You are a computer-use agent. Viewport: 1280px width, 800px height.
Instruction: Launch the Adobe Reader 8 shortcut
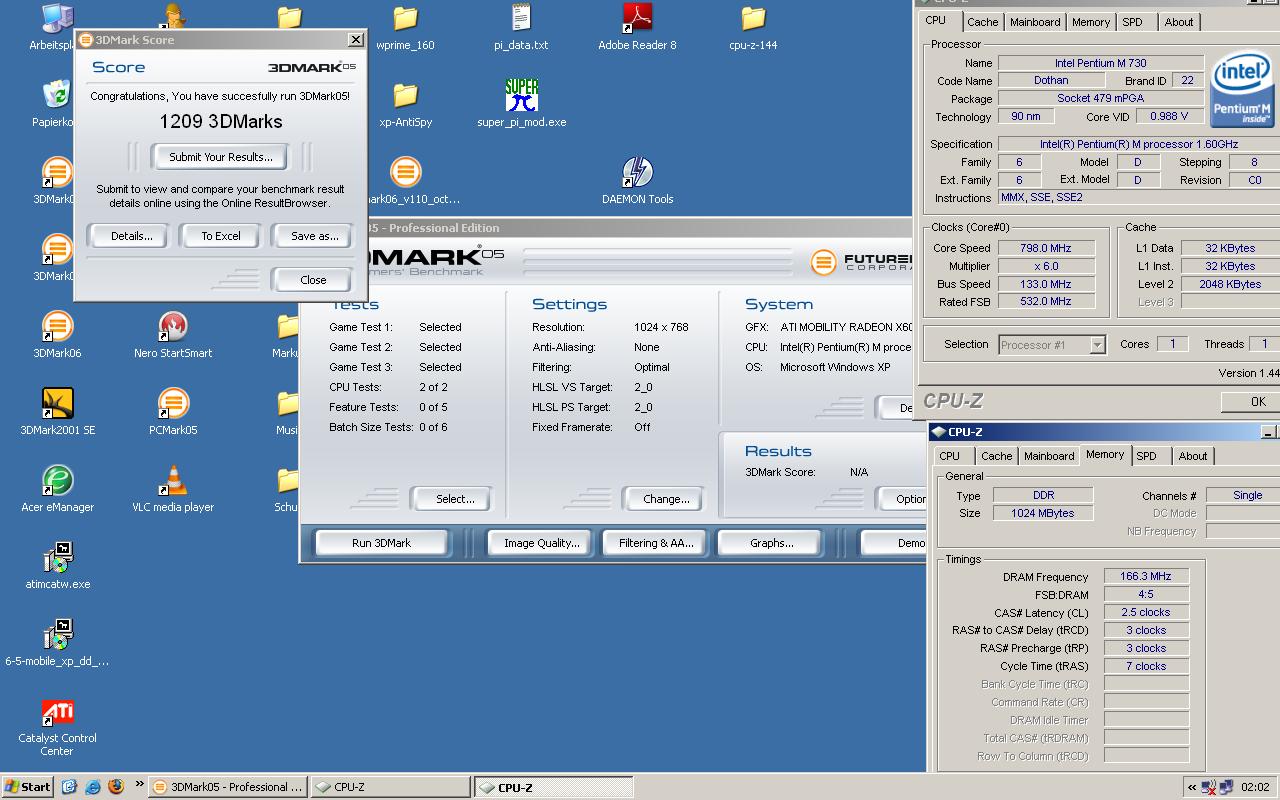637,18
